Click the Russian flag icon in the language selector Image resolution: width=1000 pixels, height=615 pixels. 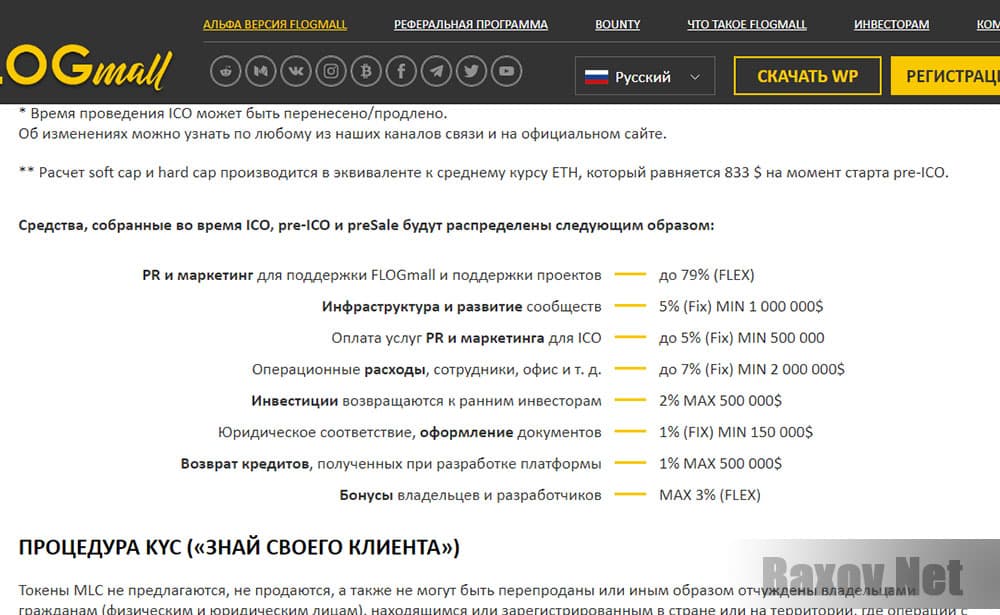coord(598,74)
